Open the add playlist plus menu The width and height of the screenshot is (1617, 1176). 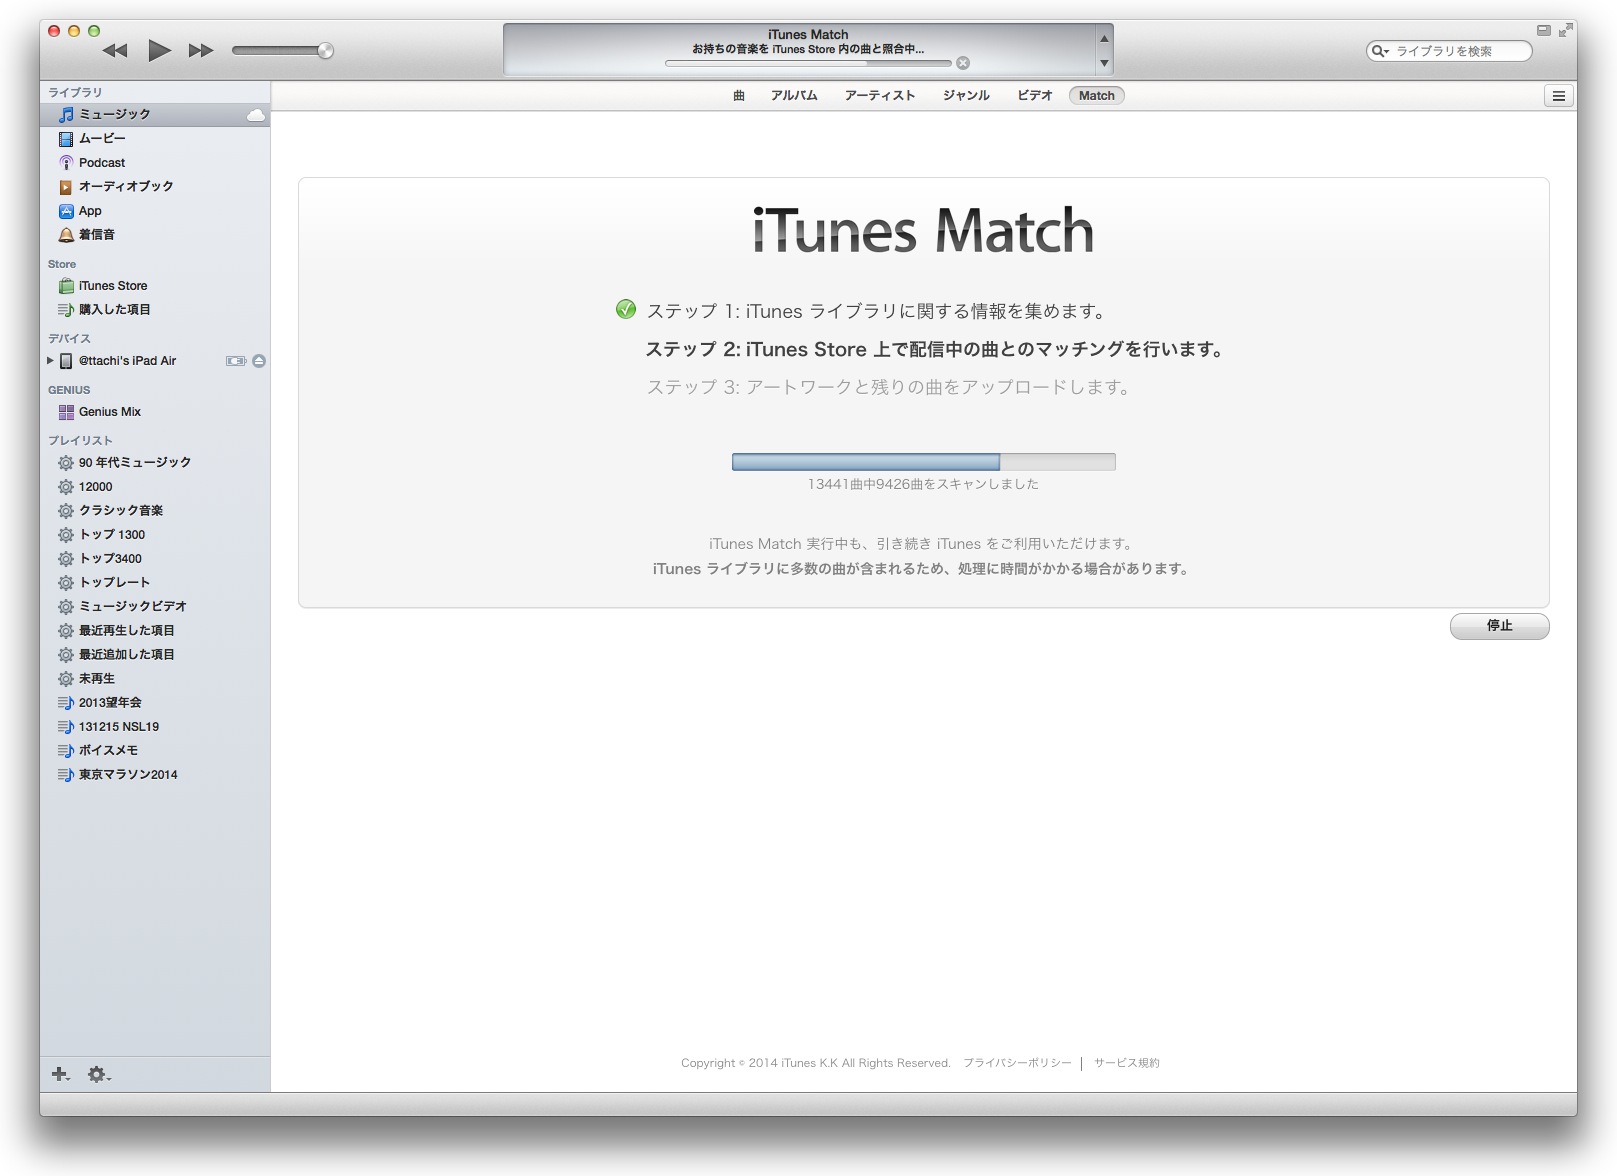pyautogui.click(x=61, y=1074)
